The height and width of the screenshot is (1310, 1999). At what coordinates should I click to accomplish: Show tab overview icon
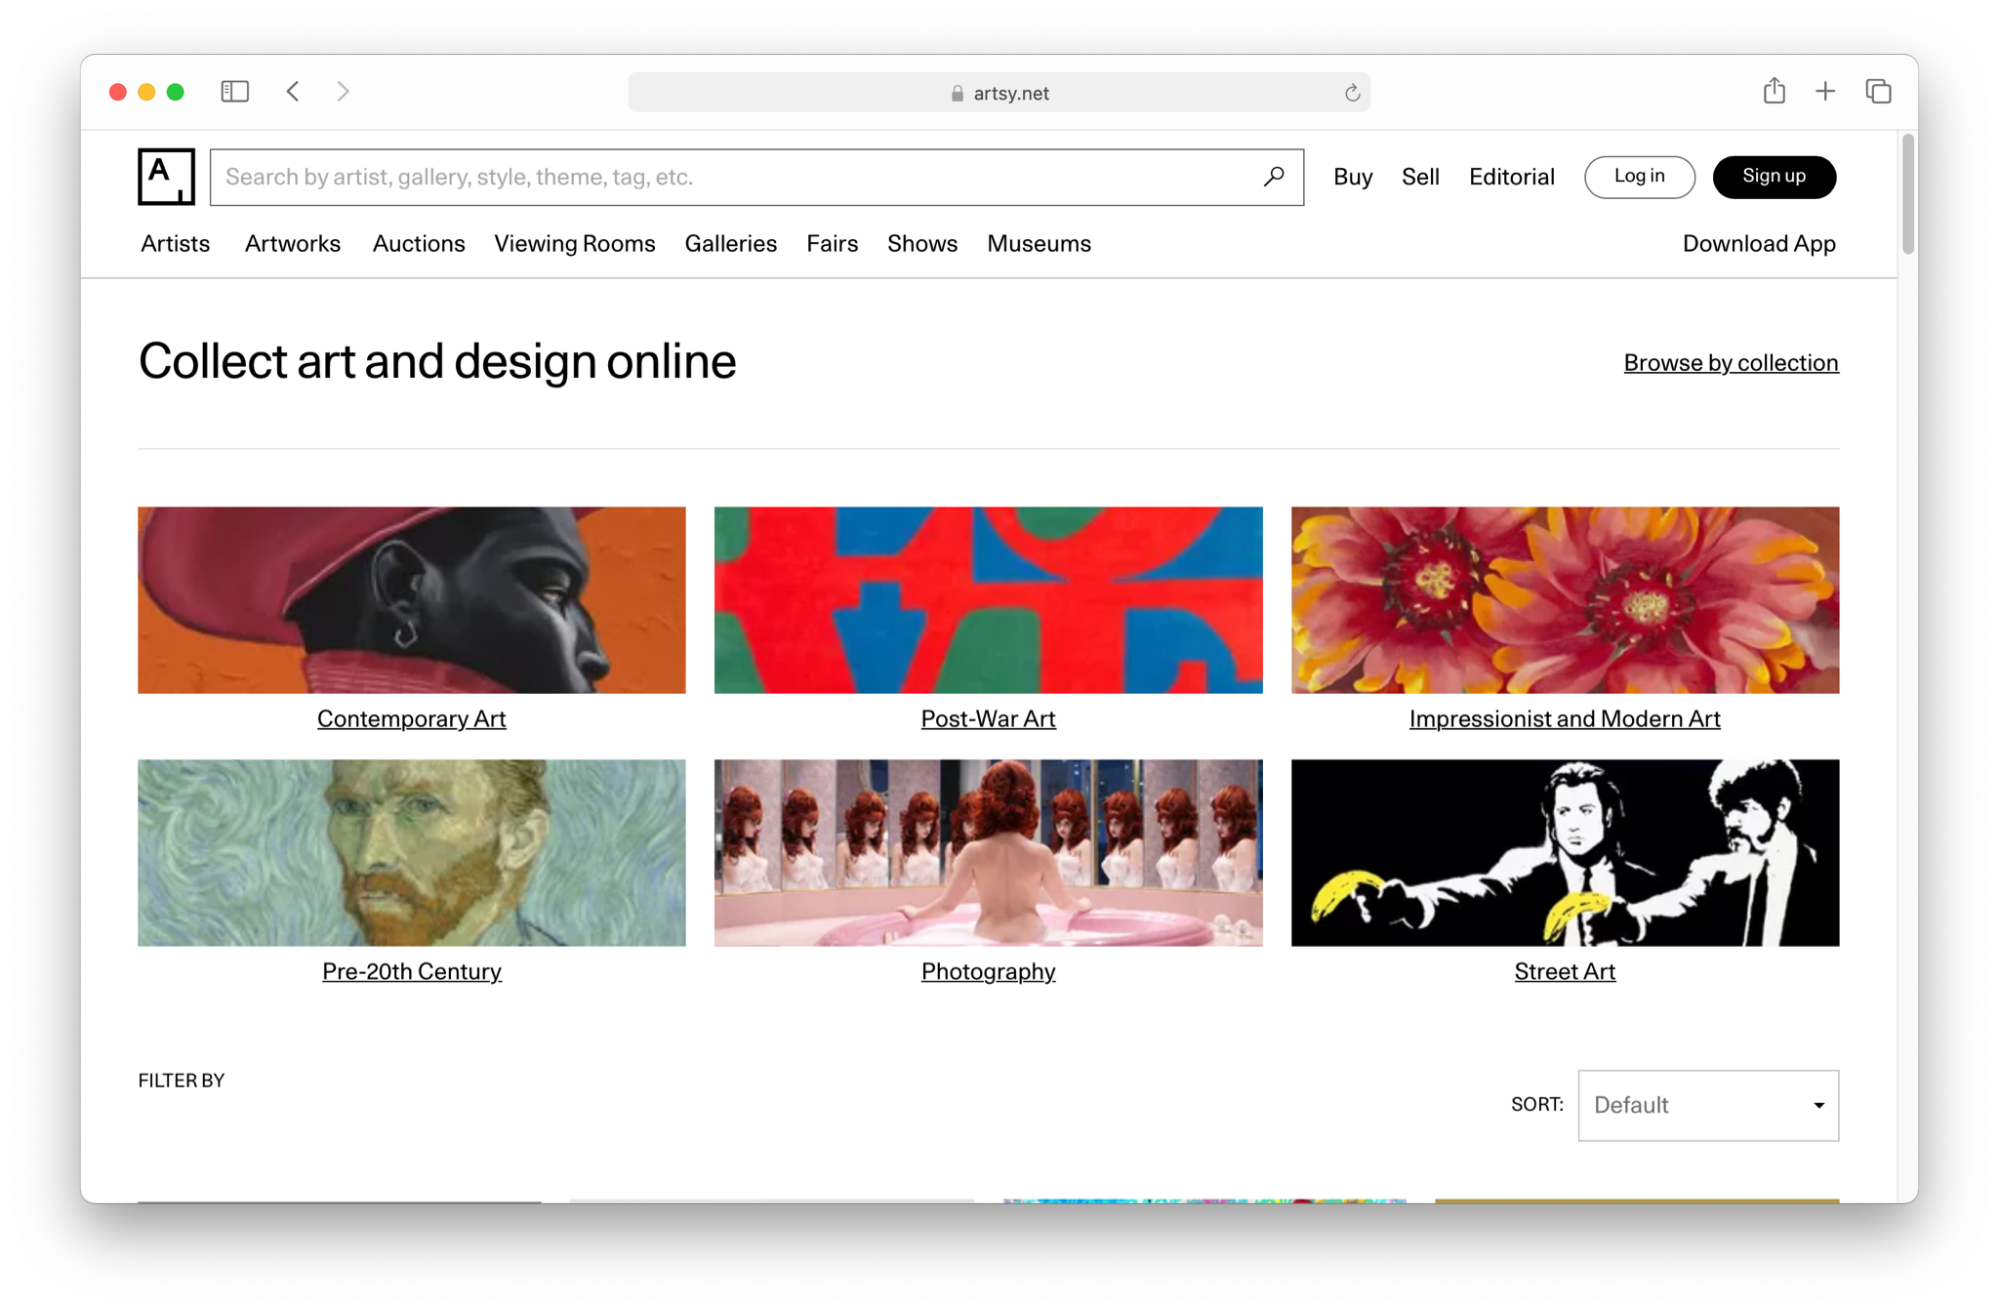1878,92
